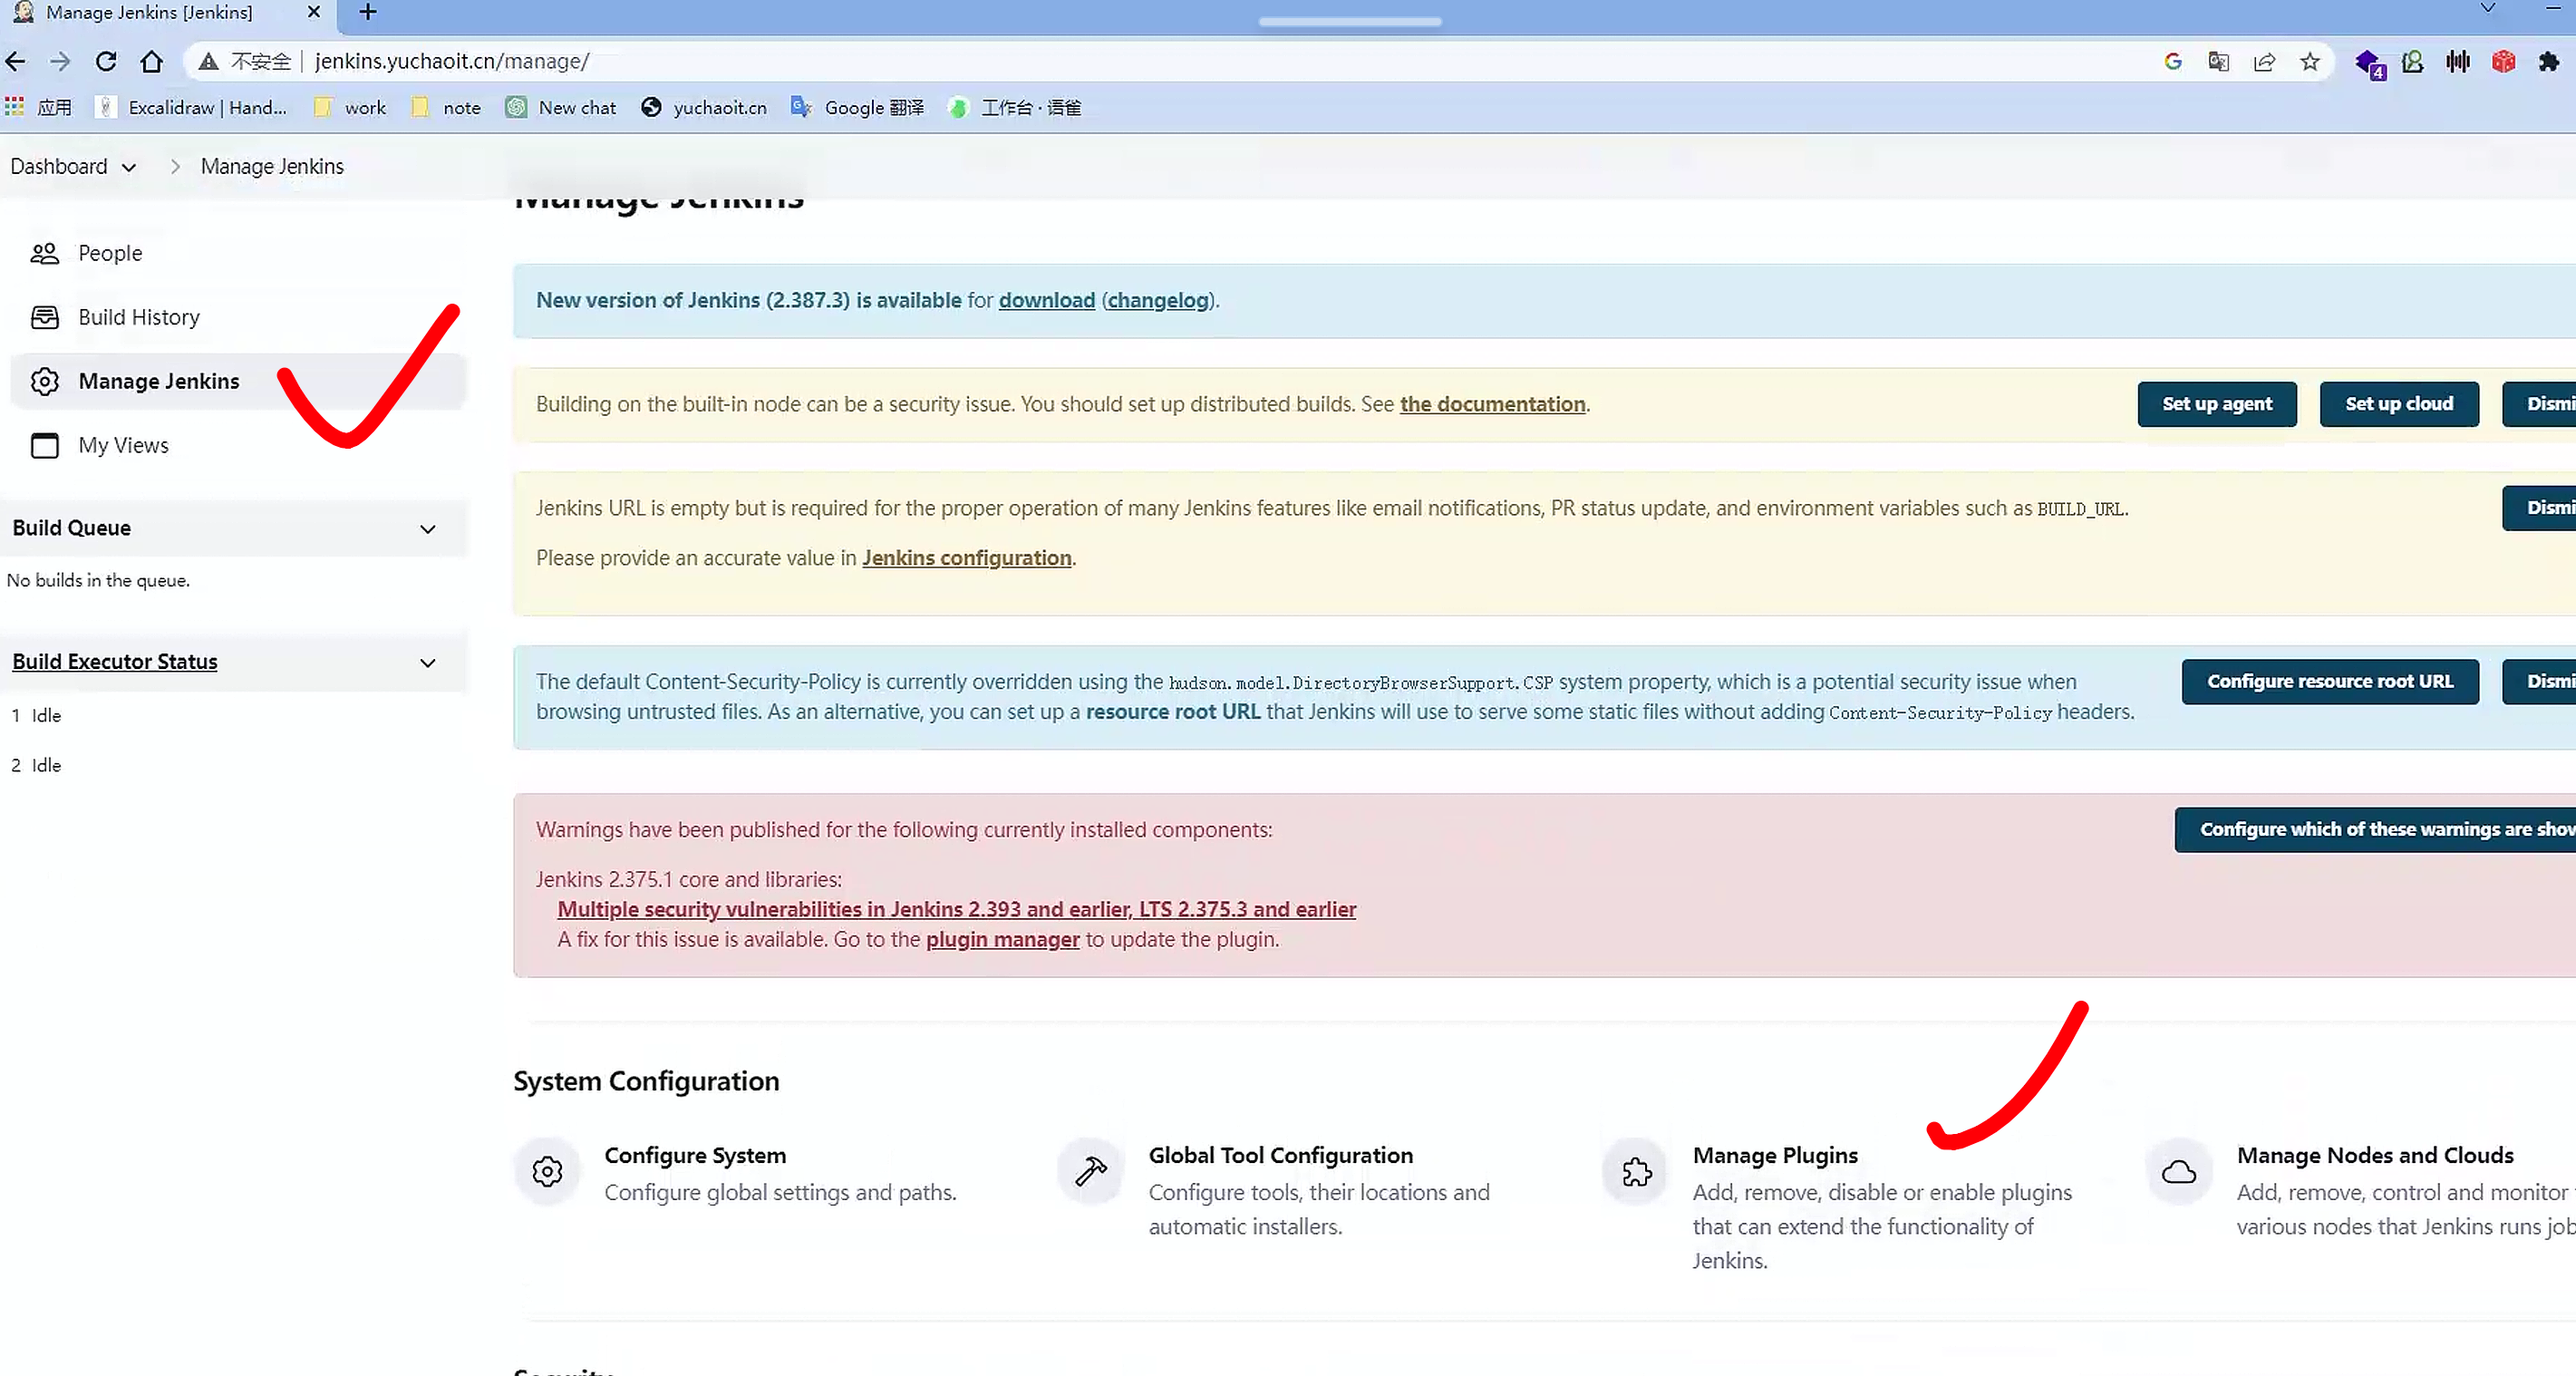Image resolution: width=2576 pixels, height=1376 pixels.
Task: Click the Configure System gear icon
Action: 547,1171
